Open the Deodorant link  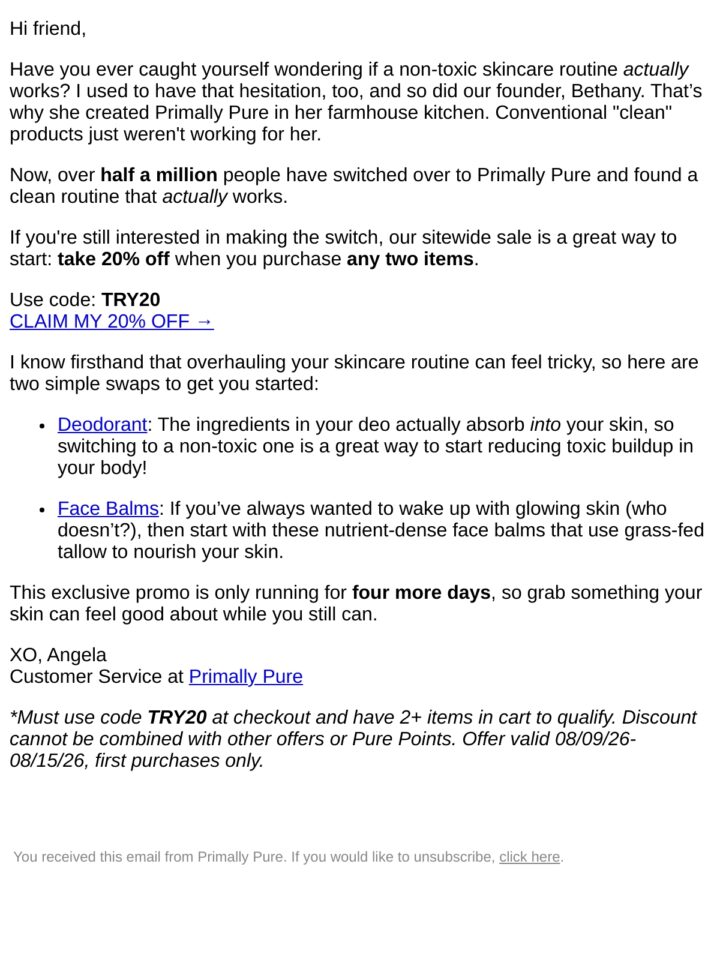click(102, 424)
